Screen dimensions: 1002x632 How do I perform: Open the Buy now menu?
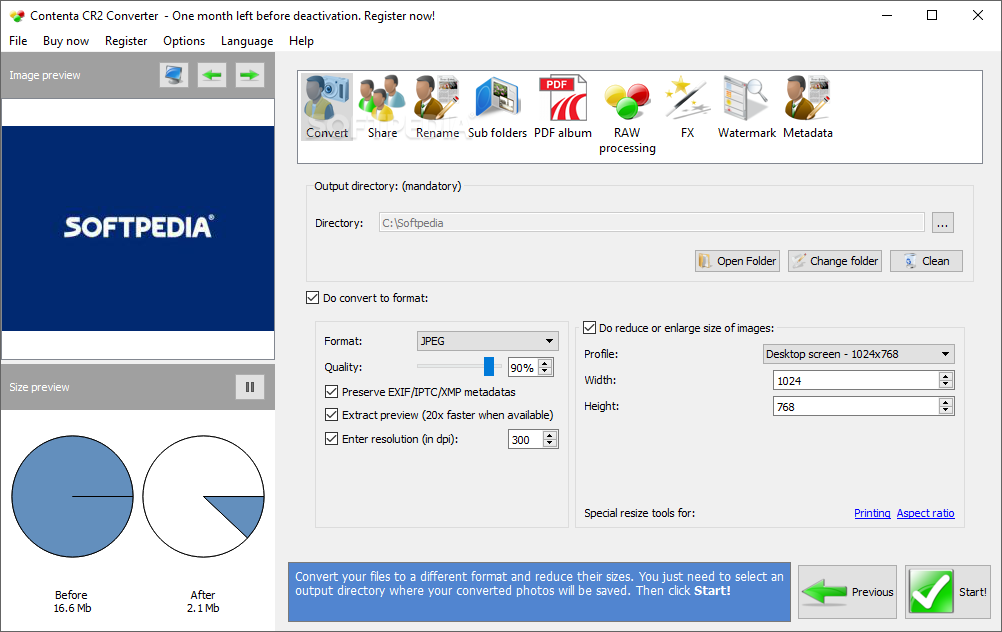[x=66, y=41]
